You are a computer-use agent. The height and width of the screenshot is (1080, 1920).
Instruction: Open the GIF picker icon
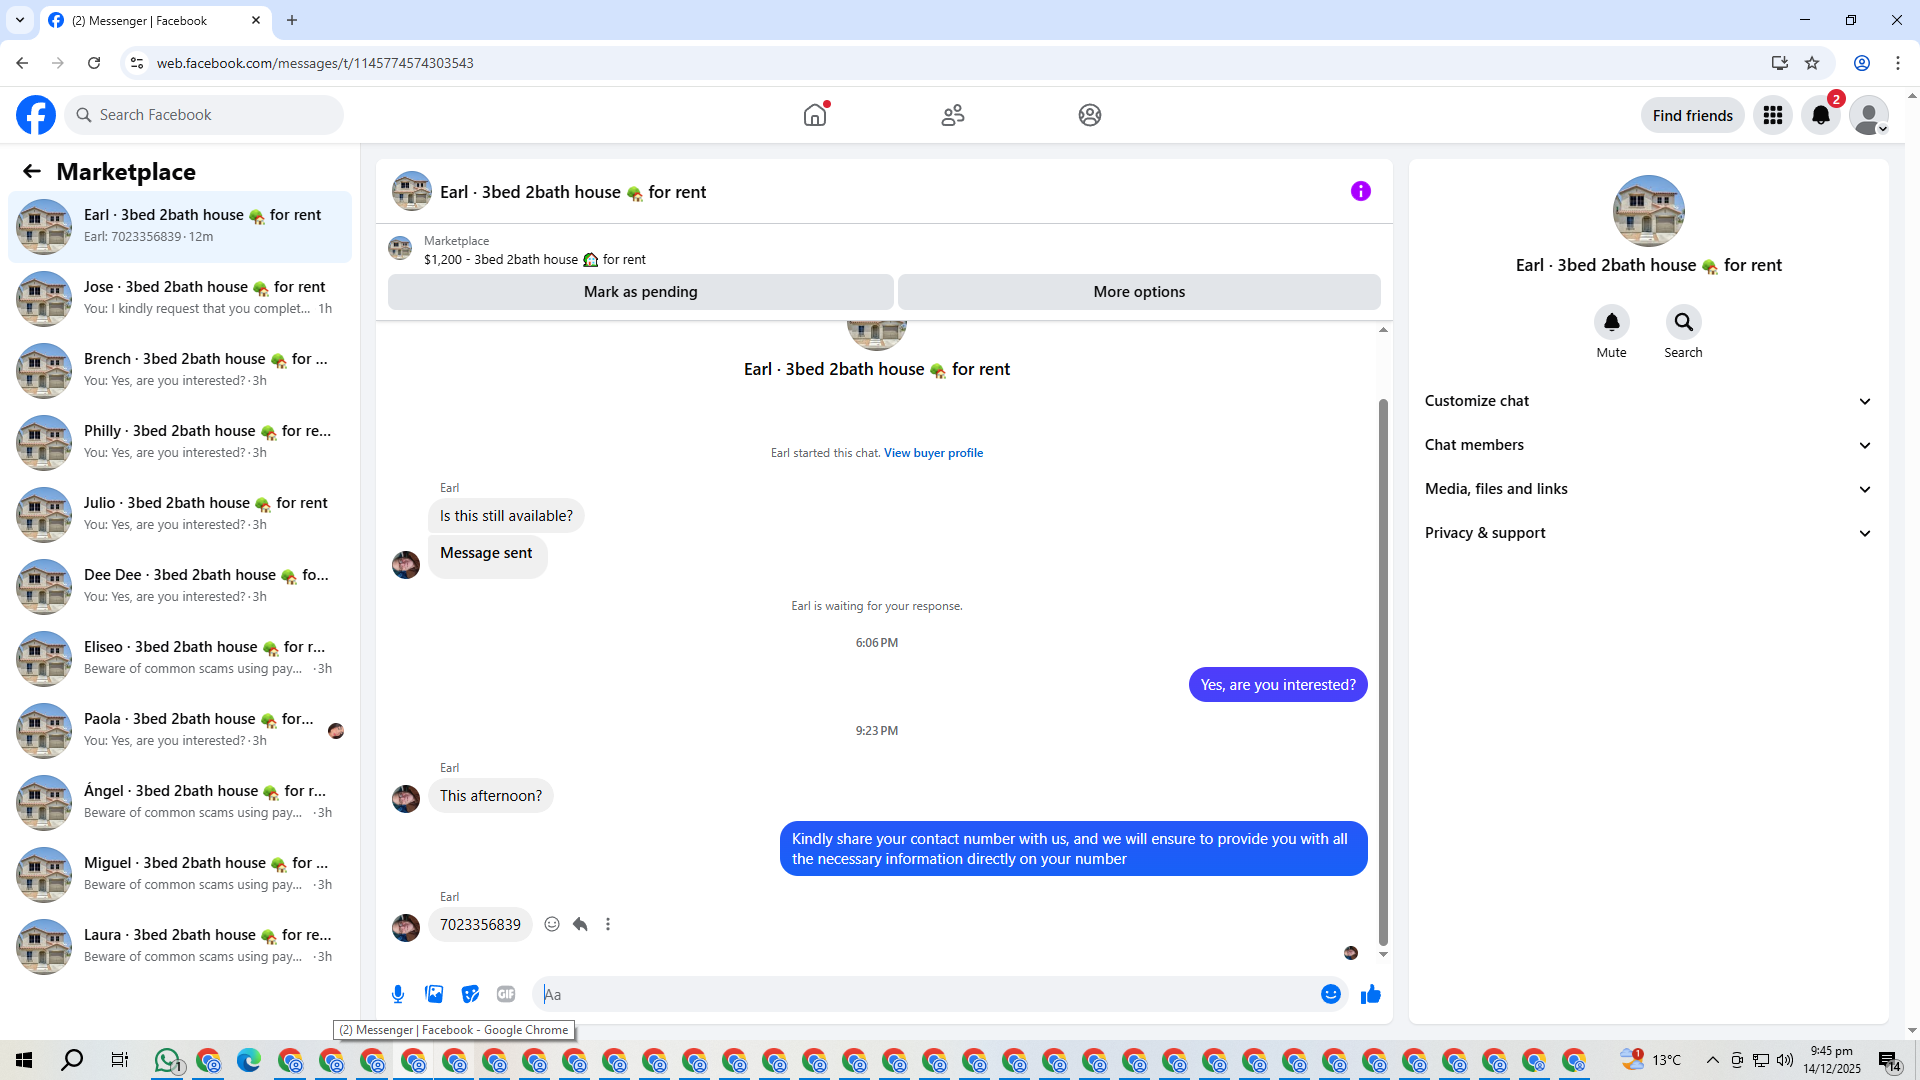click(506, 994)
